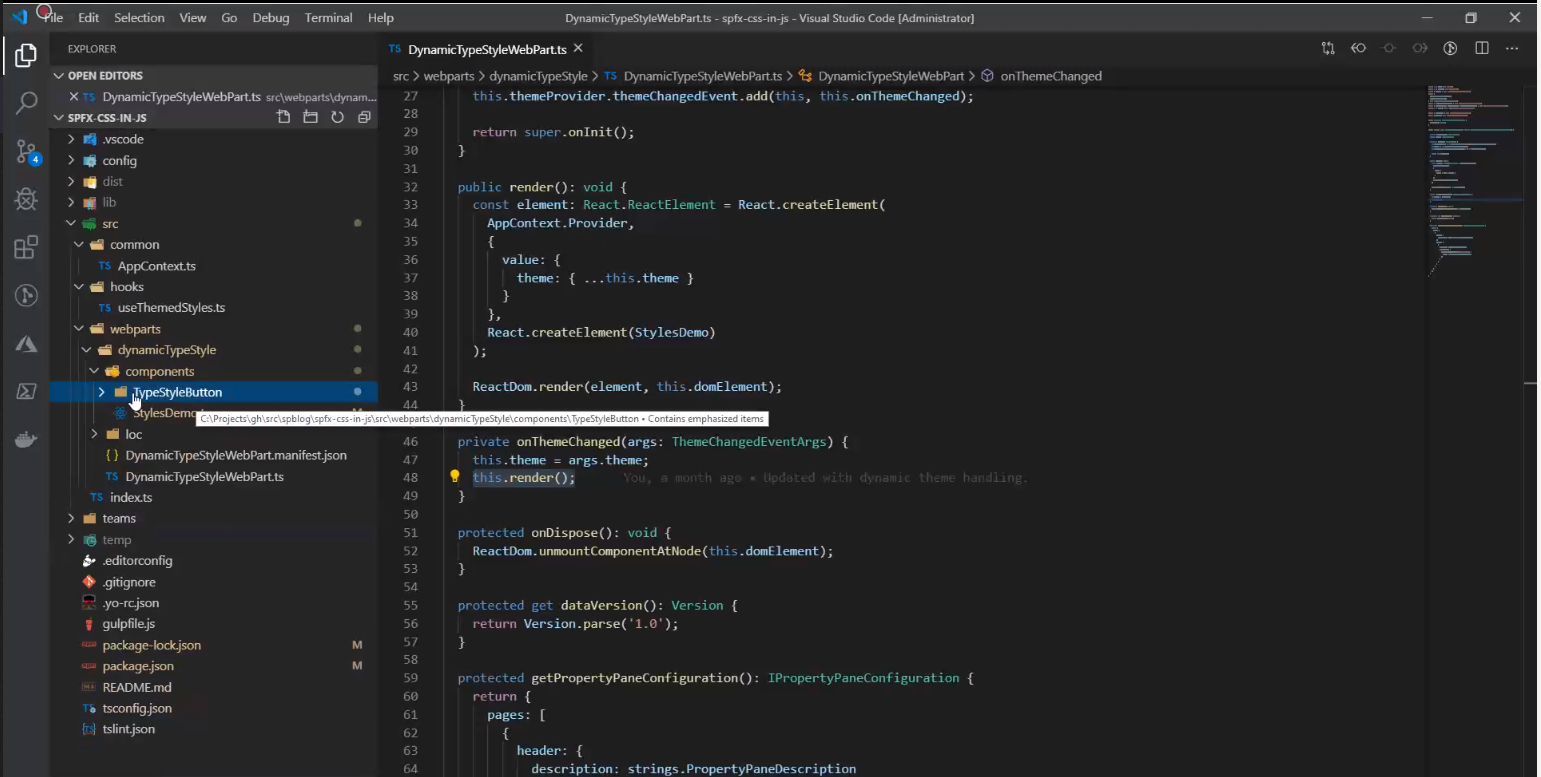Close the DynamicTypeStyleWebPart.ts editor tab

578,48
